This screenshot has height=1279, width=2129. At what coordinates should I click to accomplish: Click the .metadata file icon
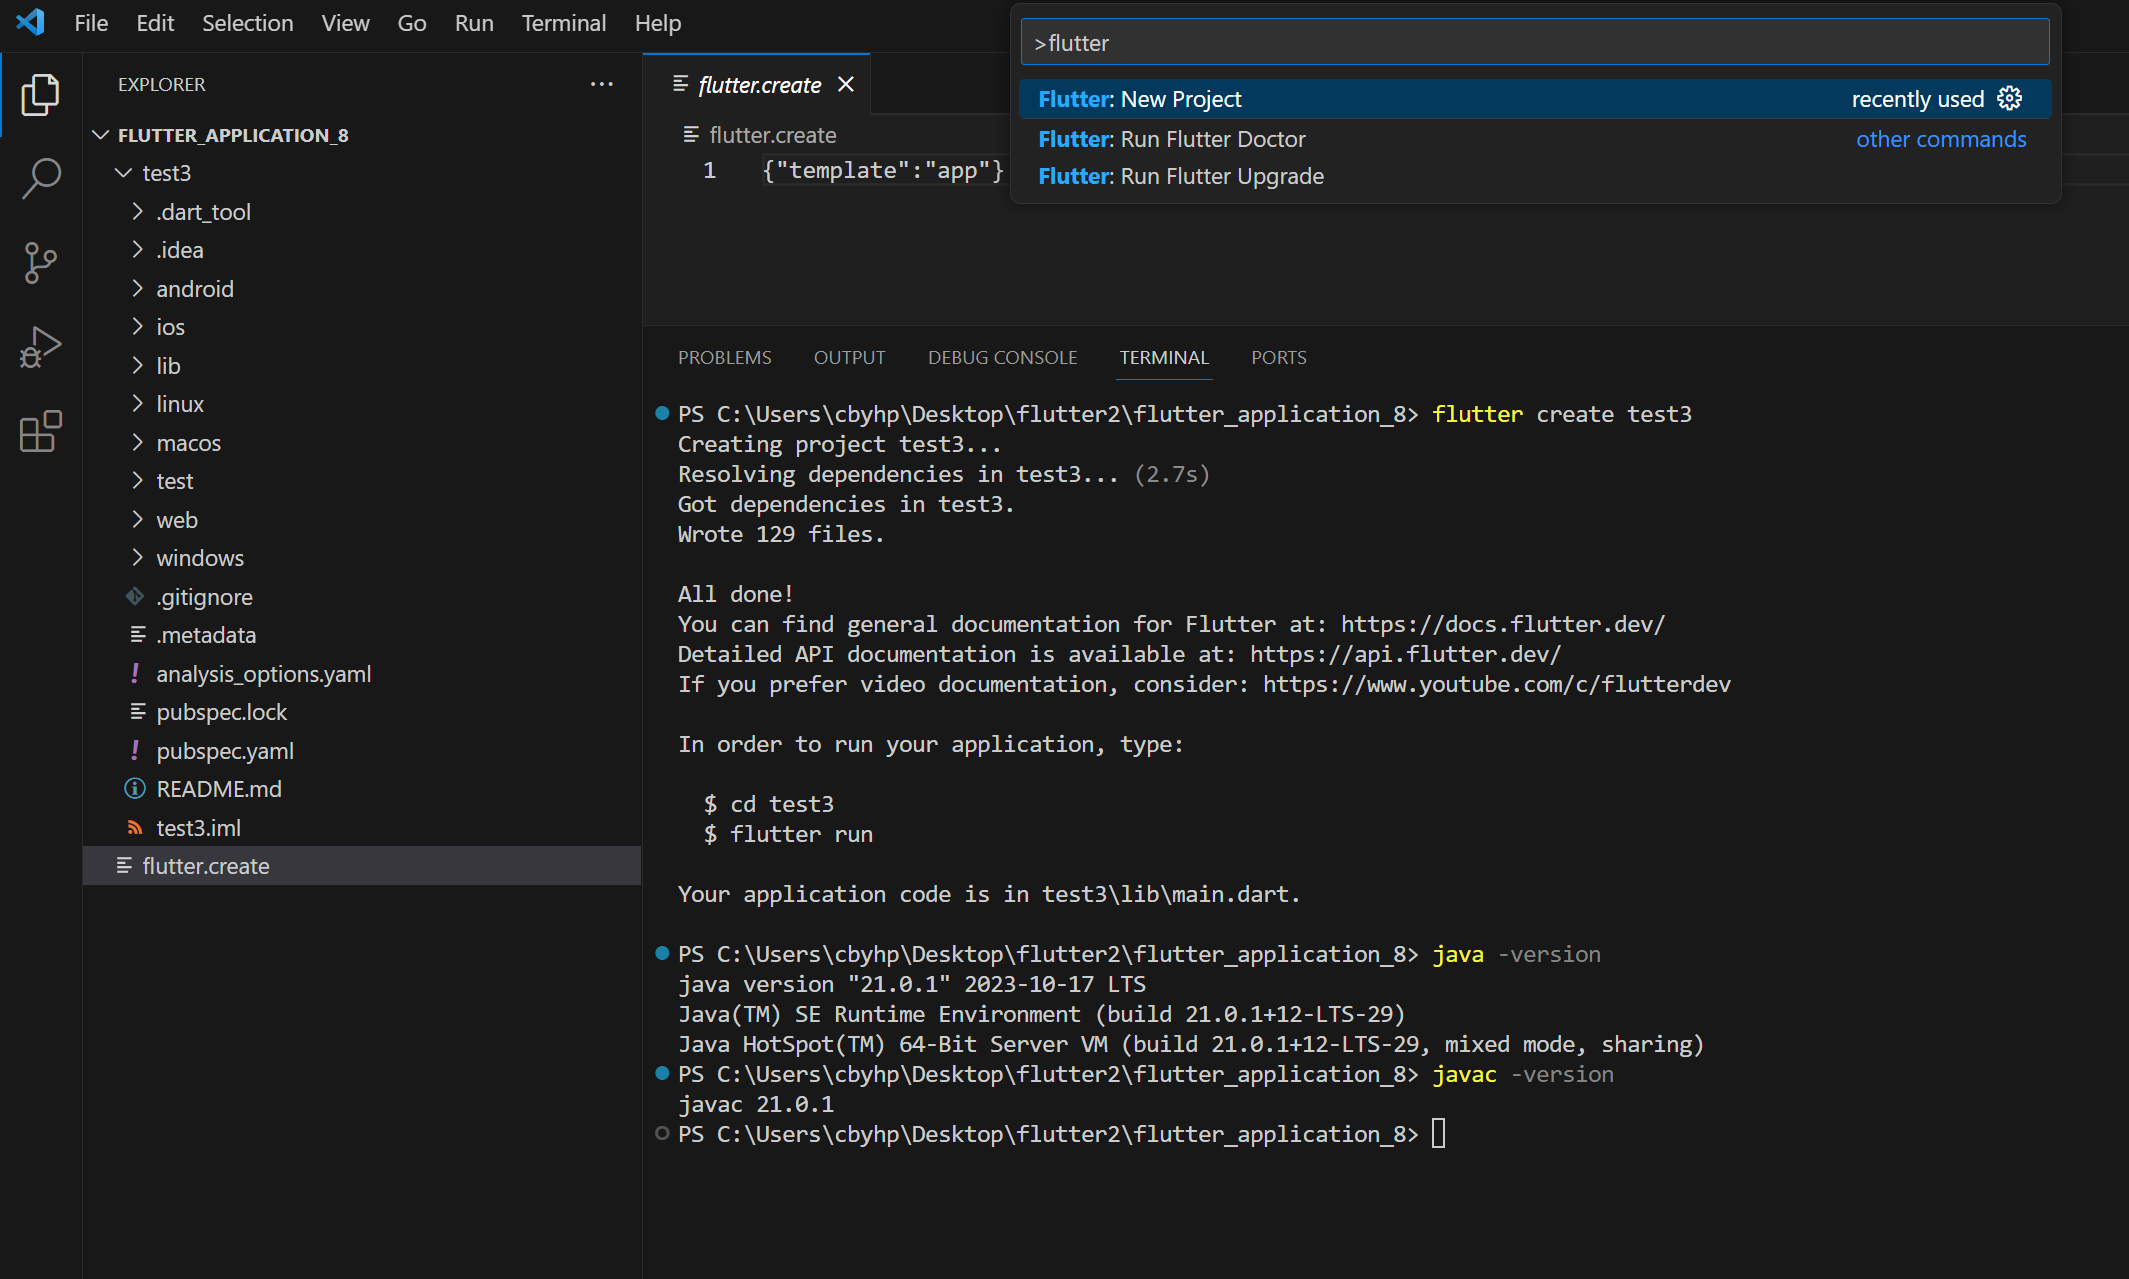(x=138, y=634)
